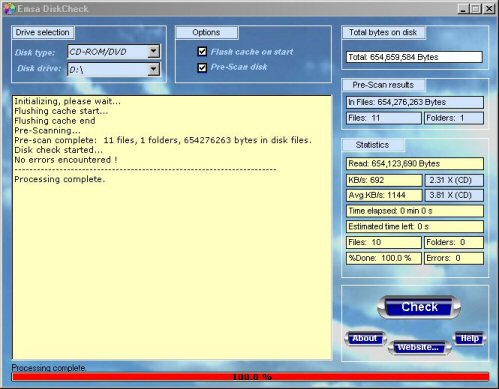This screenshot has width=499, height=389.
Task: Select the In Files 654,276,263 Bytes field
Action: click(x=415, y=102)
